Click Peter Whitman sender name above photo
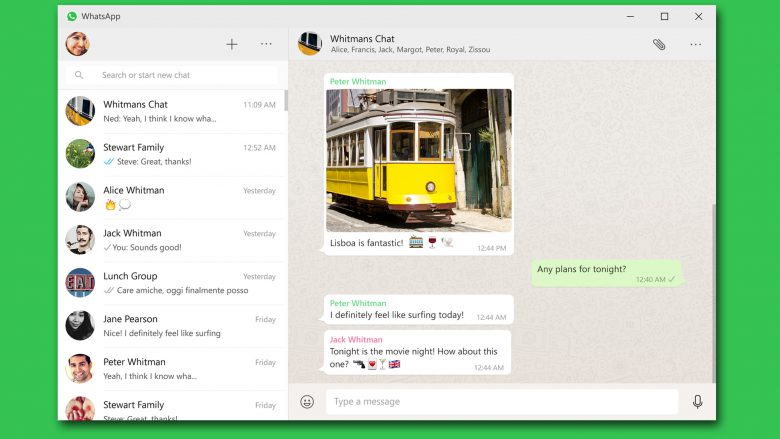Screen dimensions: 780x439 pos(358,82)
